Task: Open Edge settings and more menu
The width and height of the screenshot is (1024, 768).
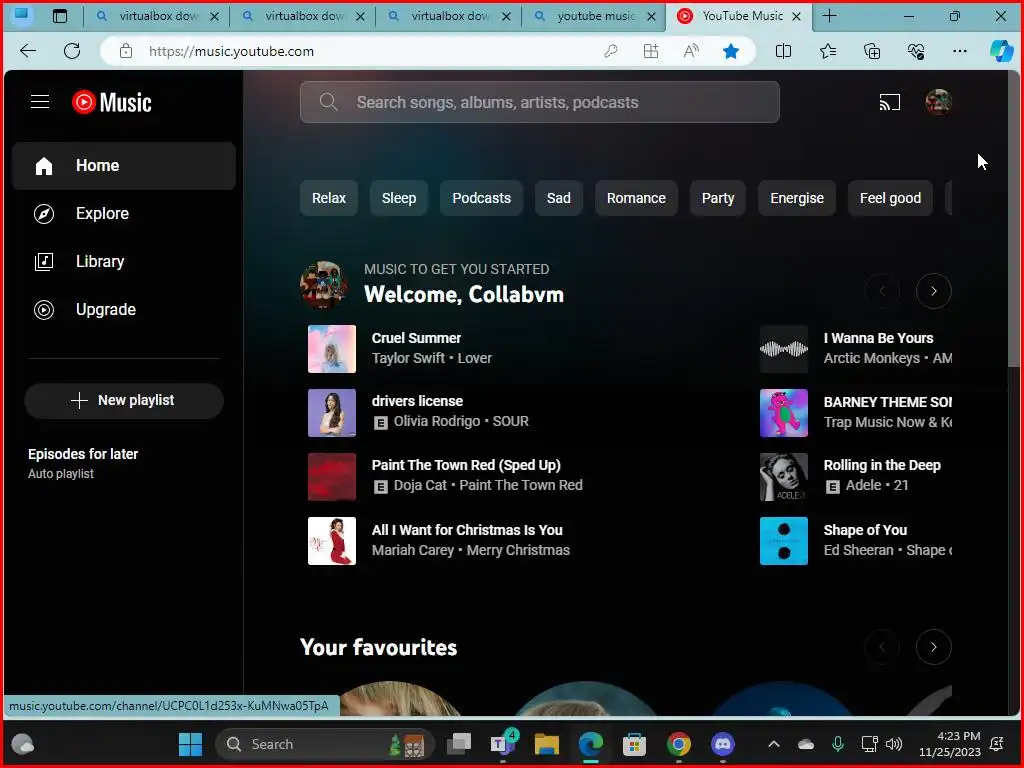Action: 959,51
